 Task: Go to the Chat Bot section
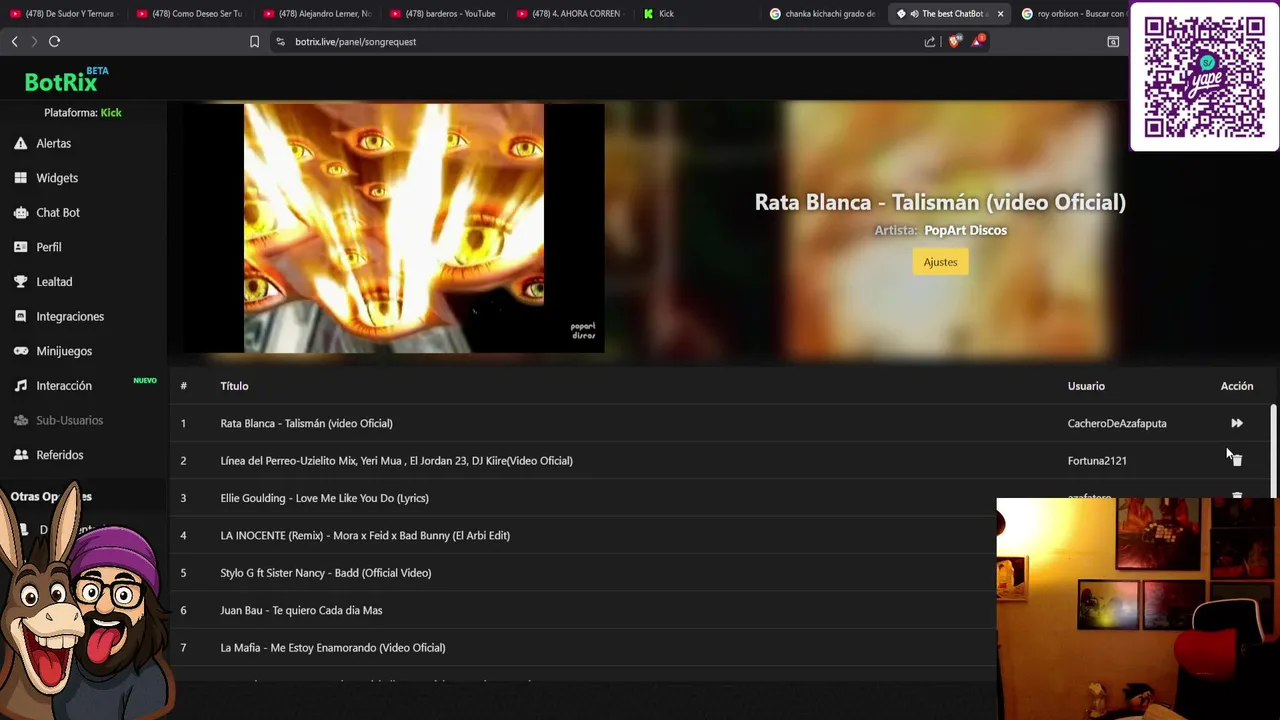(x=58, y=212)
